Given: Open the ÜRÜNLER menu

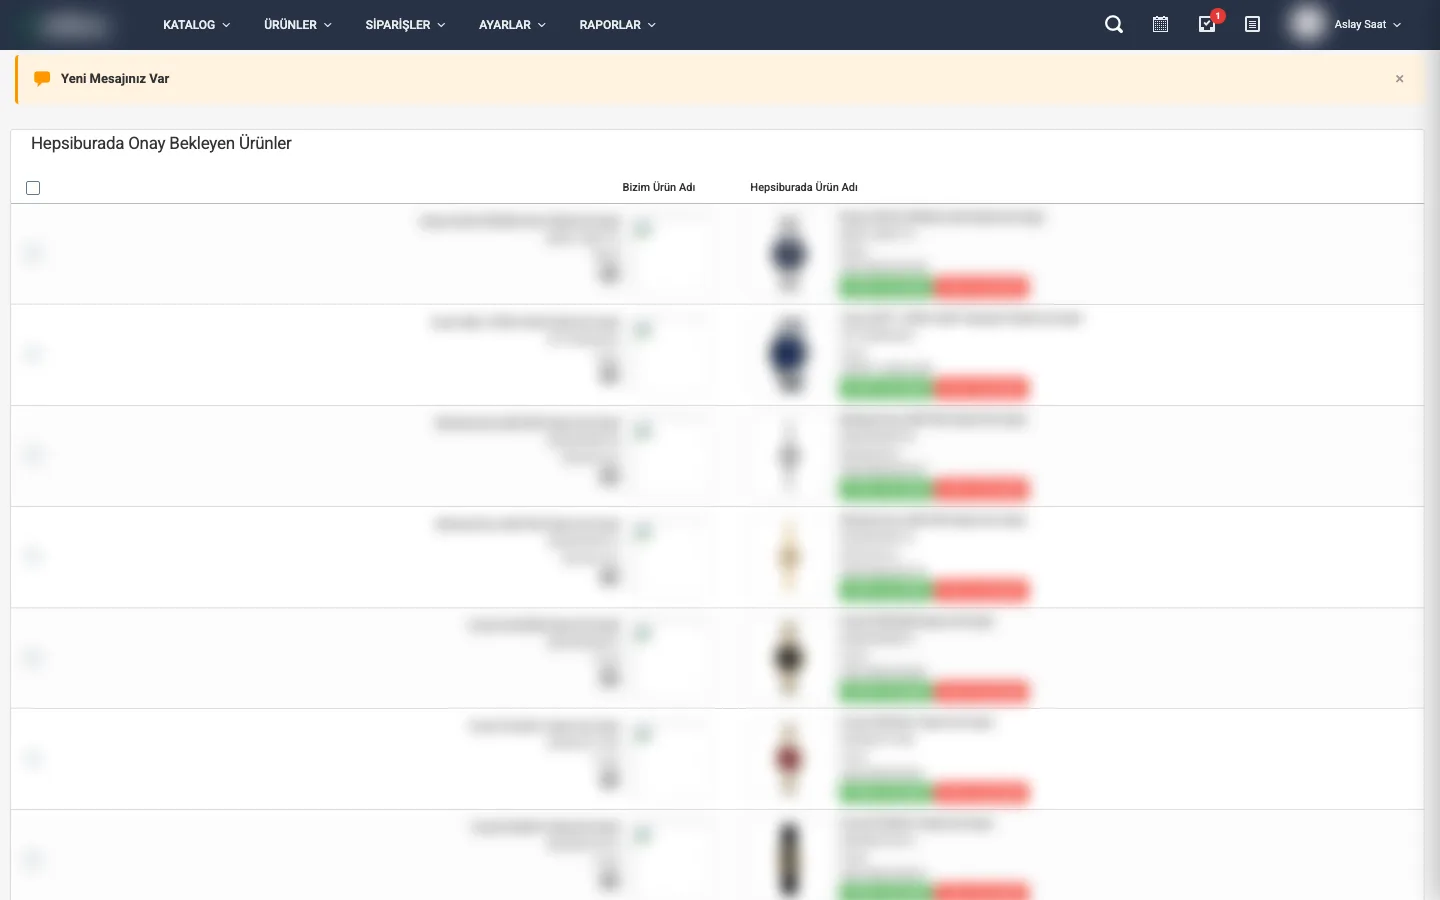Looking at the screenshot, I should click(297, 25).
